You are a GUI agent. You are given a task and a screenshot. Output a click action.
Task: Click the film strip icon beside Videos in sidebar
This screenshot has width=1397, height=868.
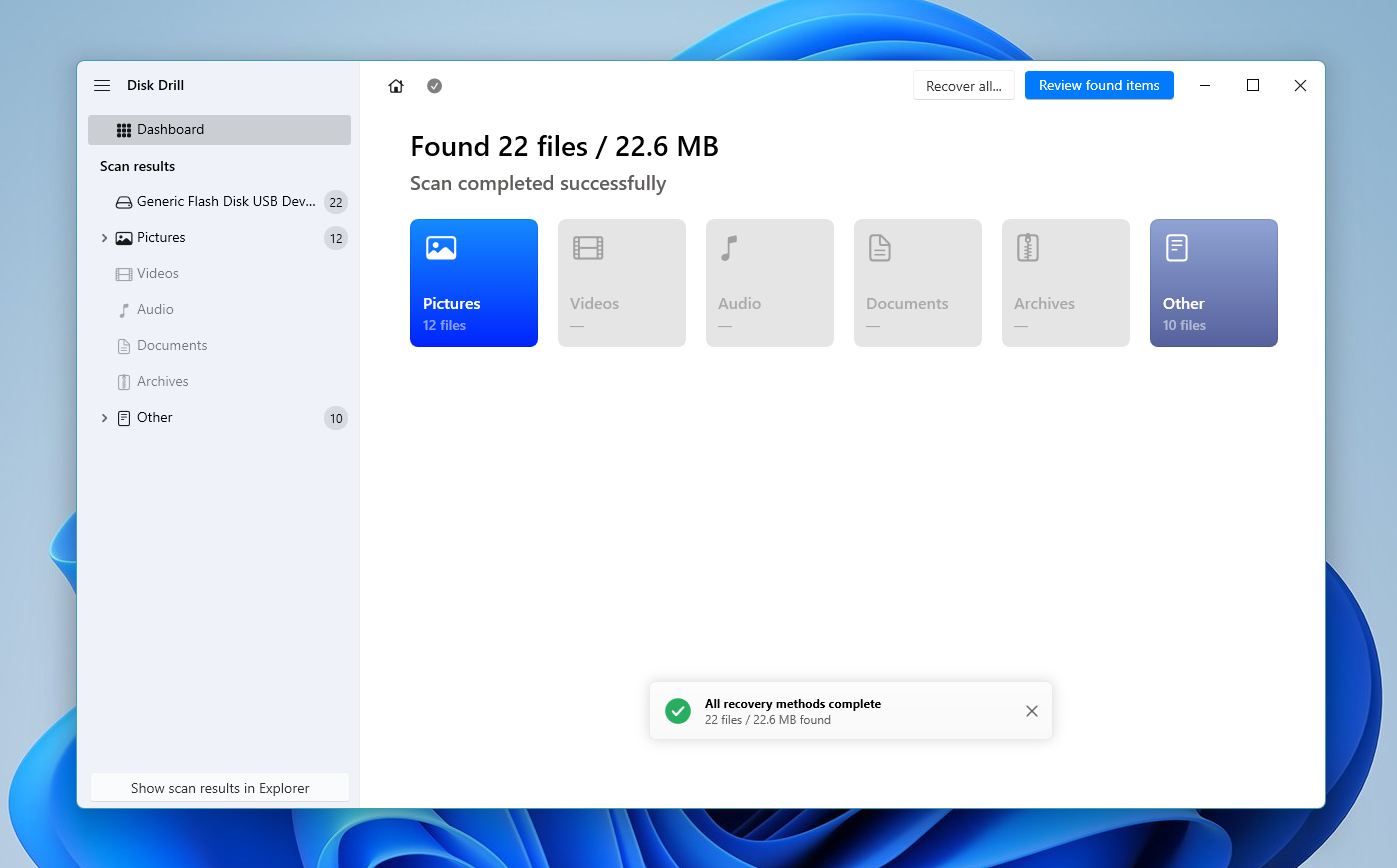click(x=124, y=274)
